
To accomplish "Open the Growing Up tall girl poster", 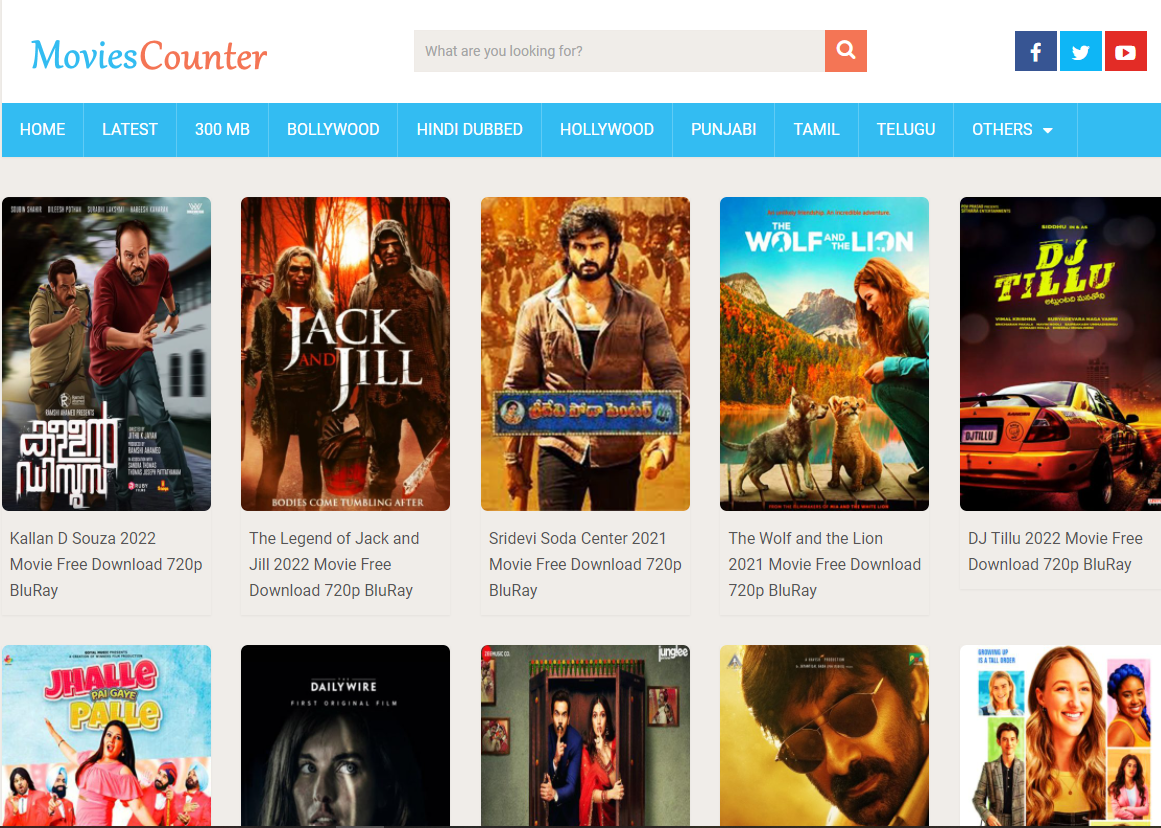I will tap(1060, 735).
